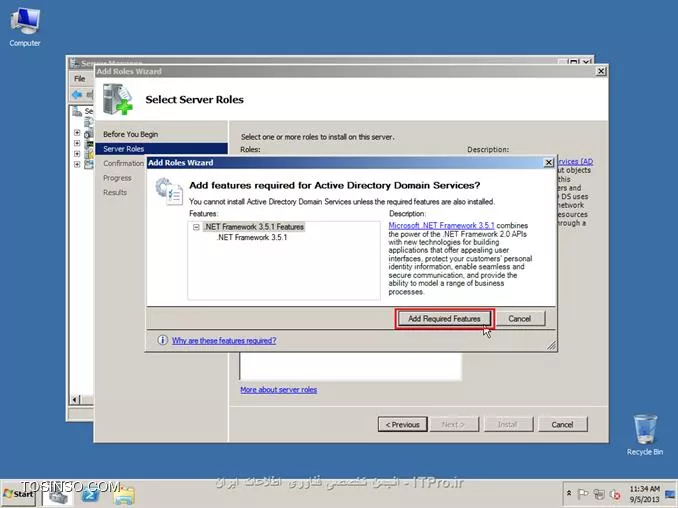Select the Server Manager root tree icon
Screen dimensions: 678x508
[x=78, y=112]
